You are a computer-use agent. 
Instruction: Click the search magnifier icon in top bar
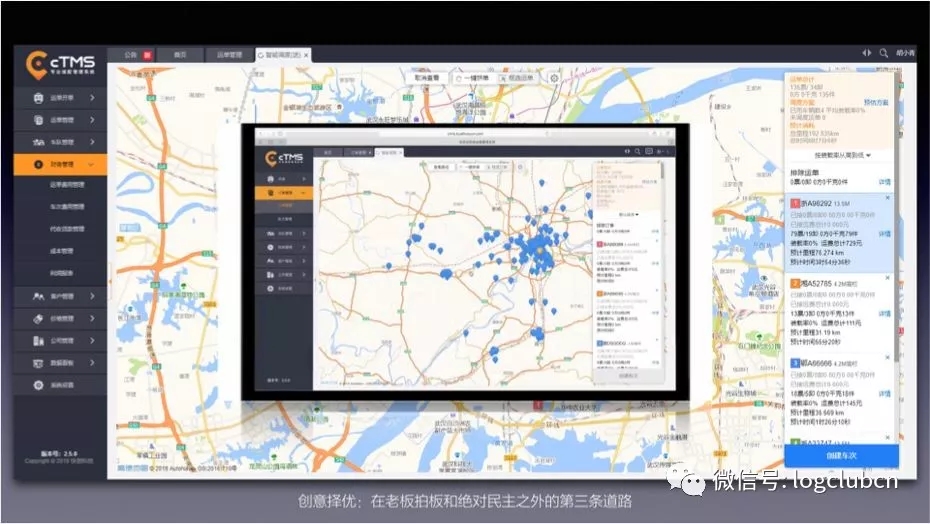(x=884, y=53)
